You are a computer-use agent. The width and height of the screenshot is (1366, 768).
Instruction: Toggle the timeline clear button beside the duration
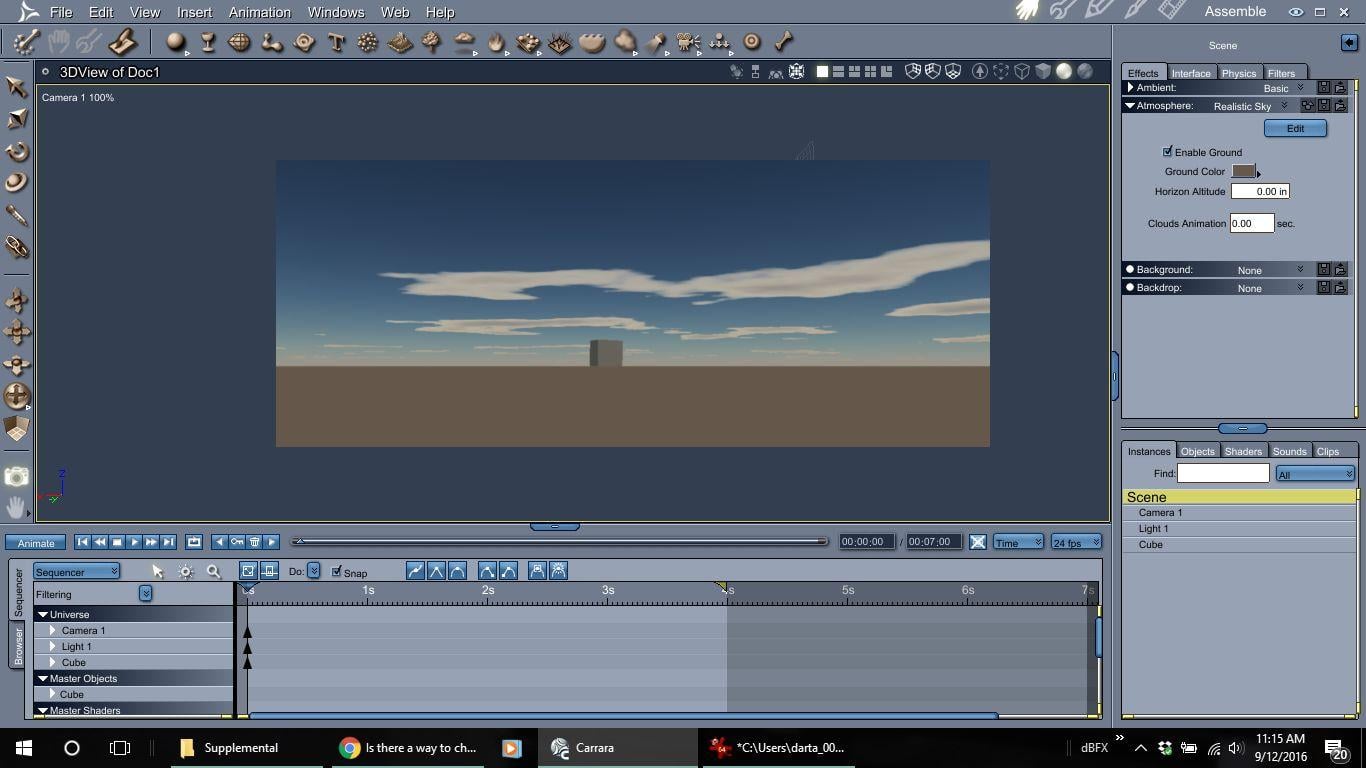point(978,542)
